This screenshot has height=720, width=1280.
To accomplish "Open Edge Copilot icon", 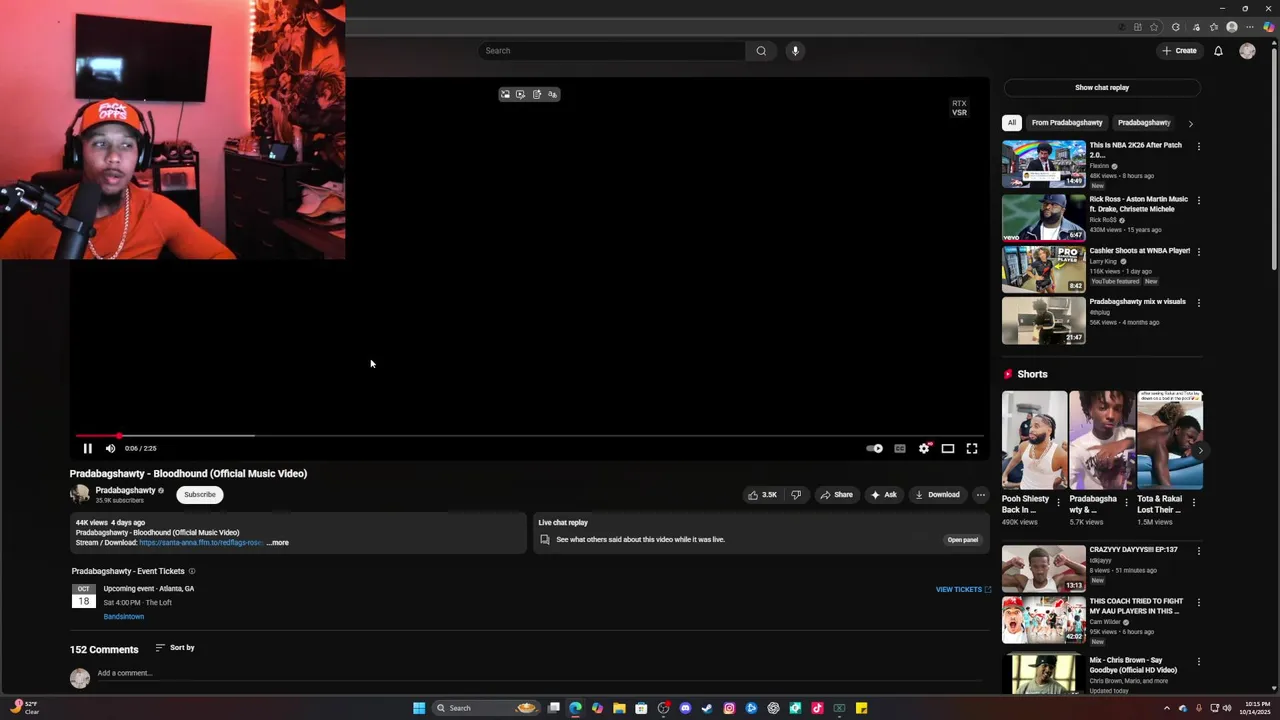I will (x=1269, y=27).
